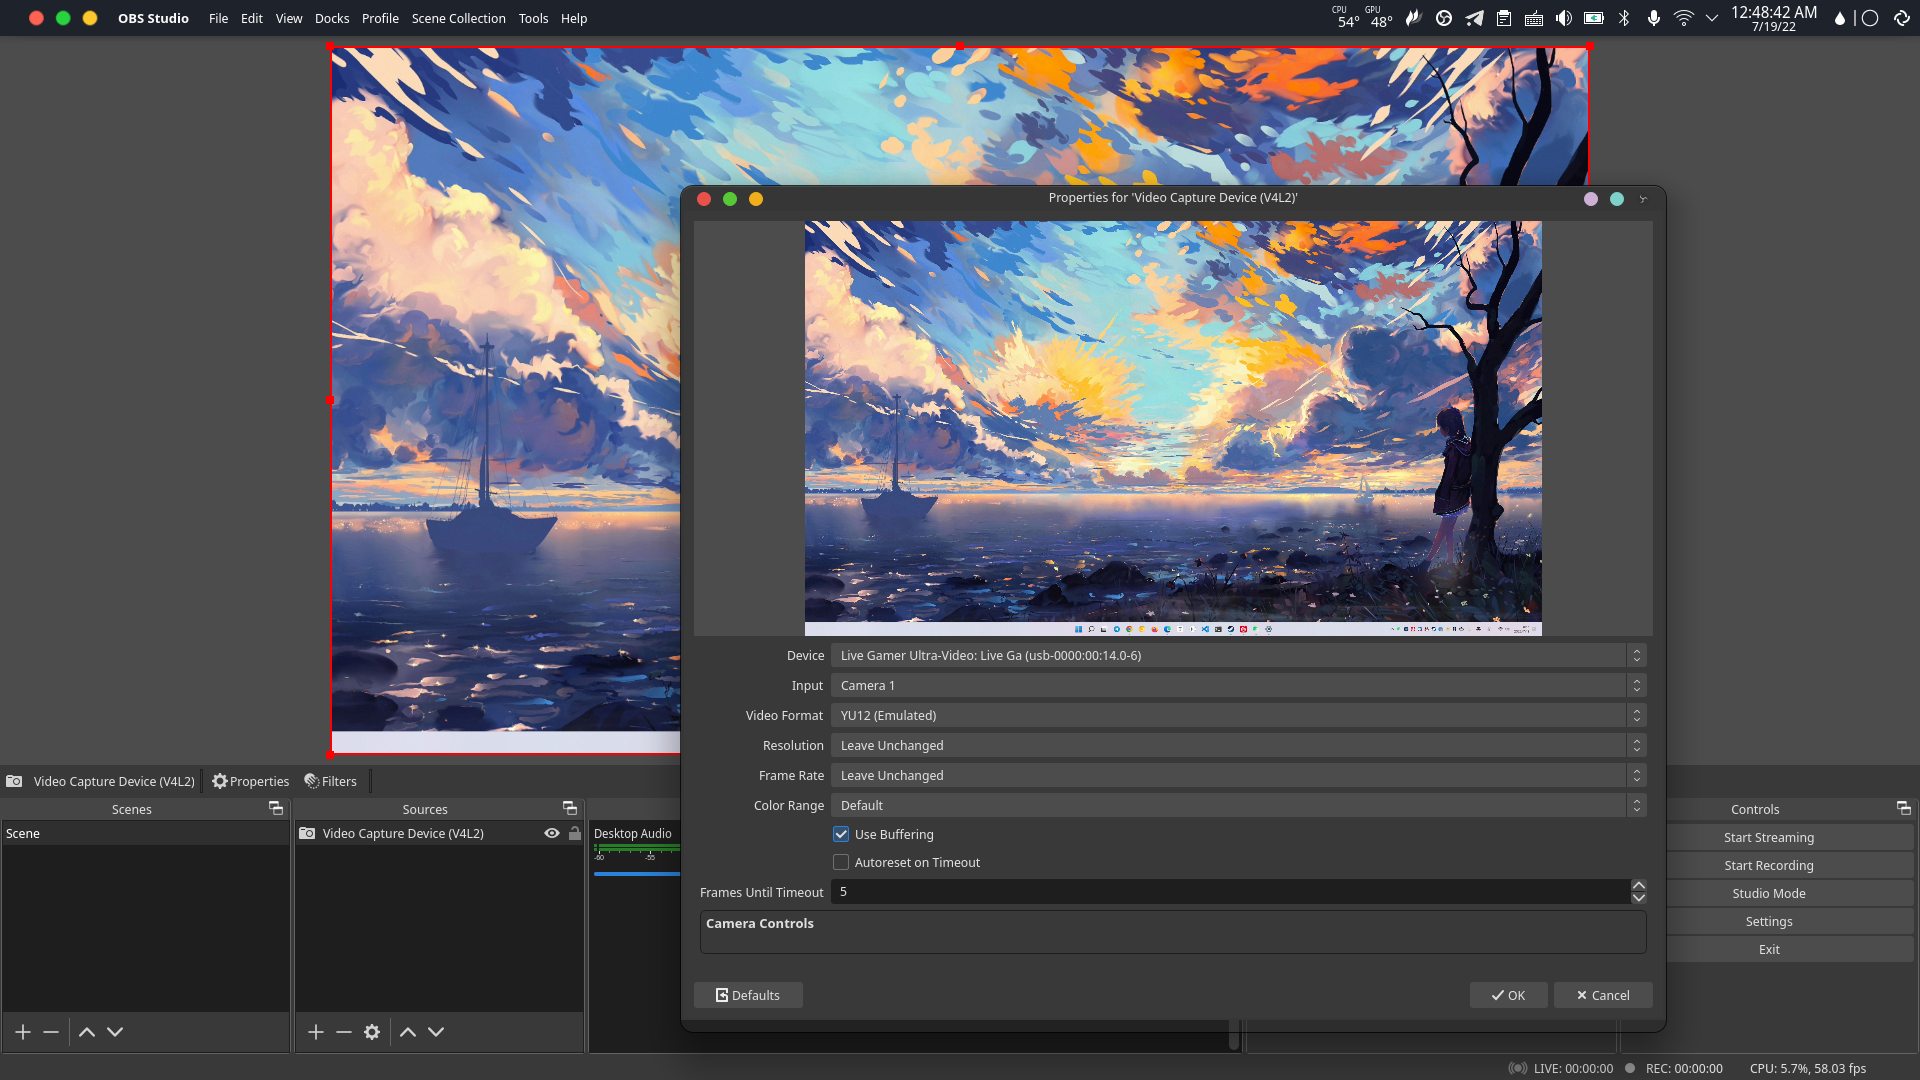Click the flame icon next to the GPU temperature
The image size is (1920, 1080).
[x=1413, y=18]
